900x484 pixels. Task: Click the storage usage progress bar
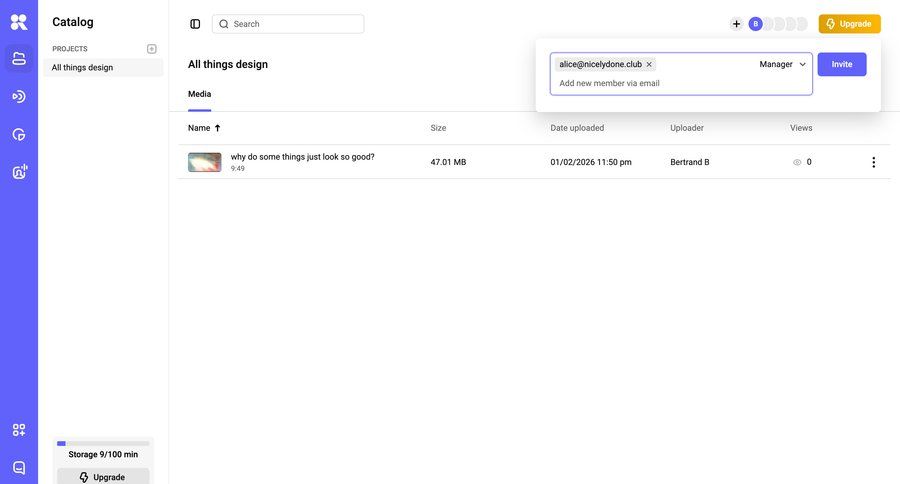tap(103, 443)
